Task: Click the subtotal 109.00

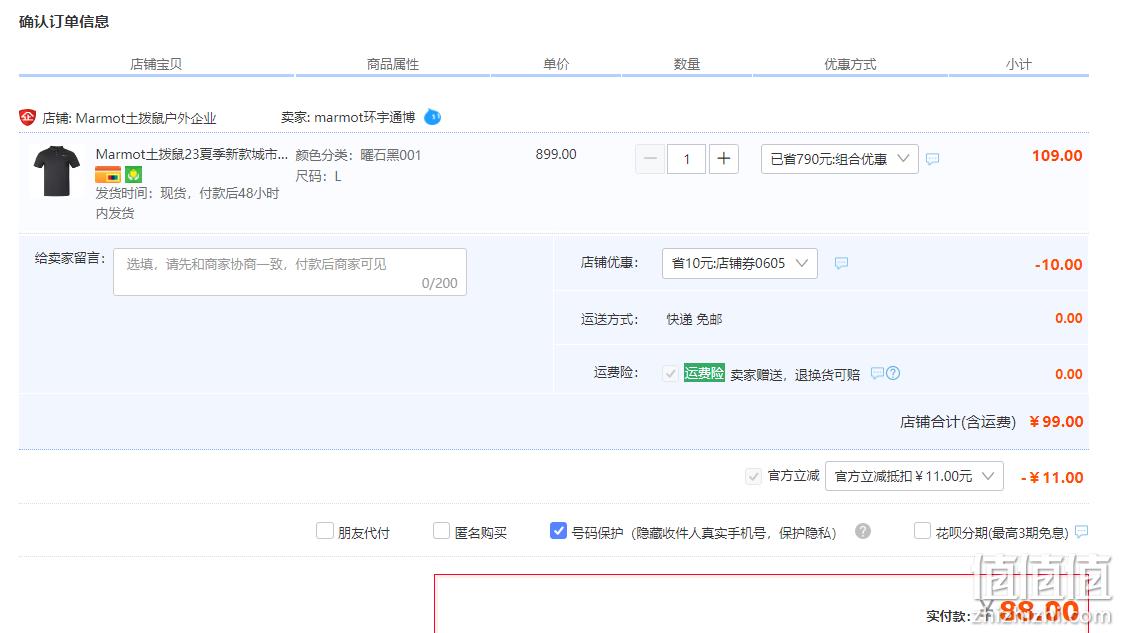Action: coord(1057,156)
